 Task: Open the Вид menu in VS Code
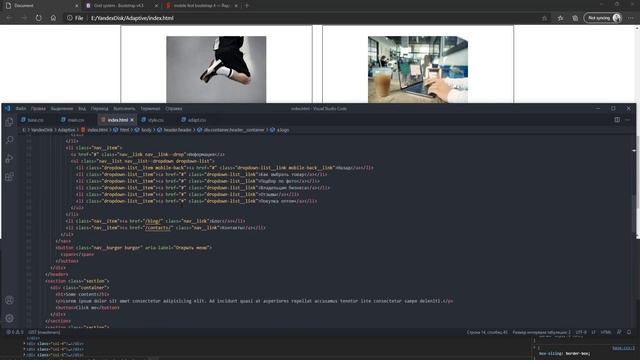click(x=82, y=109)
